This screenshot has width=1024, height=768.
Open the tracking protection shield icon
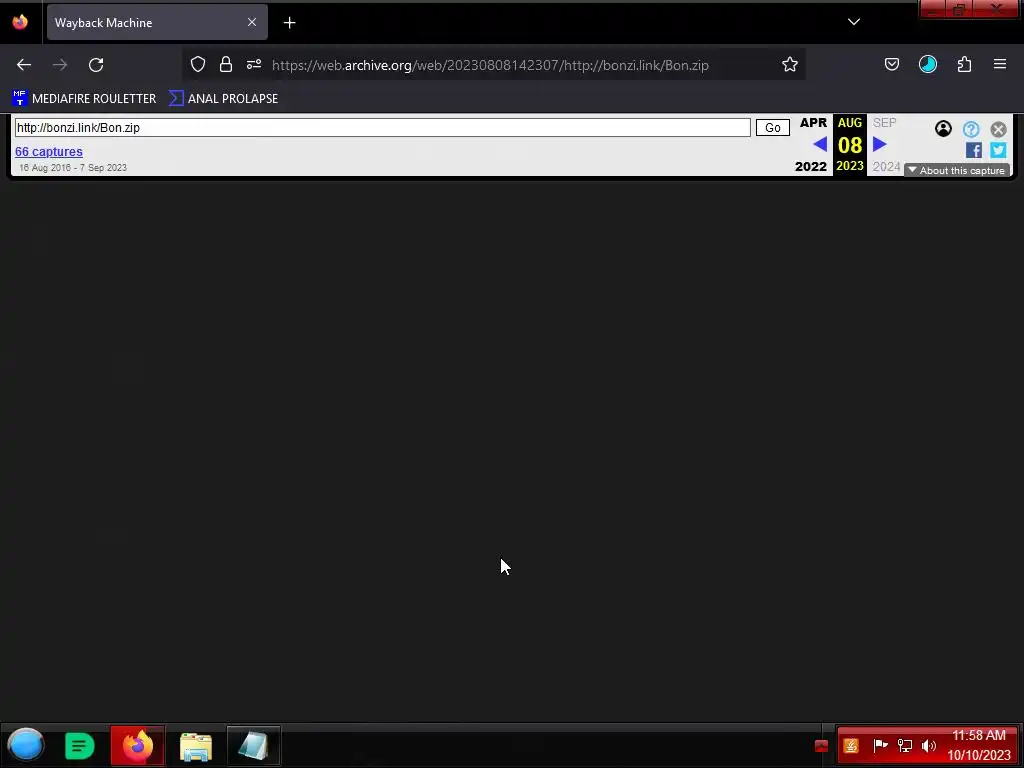click(x=198, y=64)
